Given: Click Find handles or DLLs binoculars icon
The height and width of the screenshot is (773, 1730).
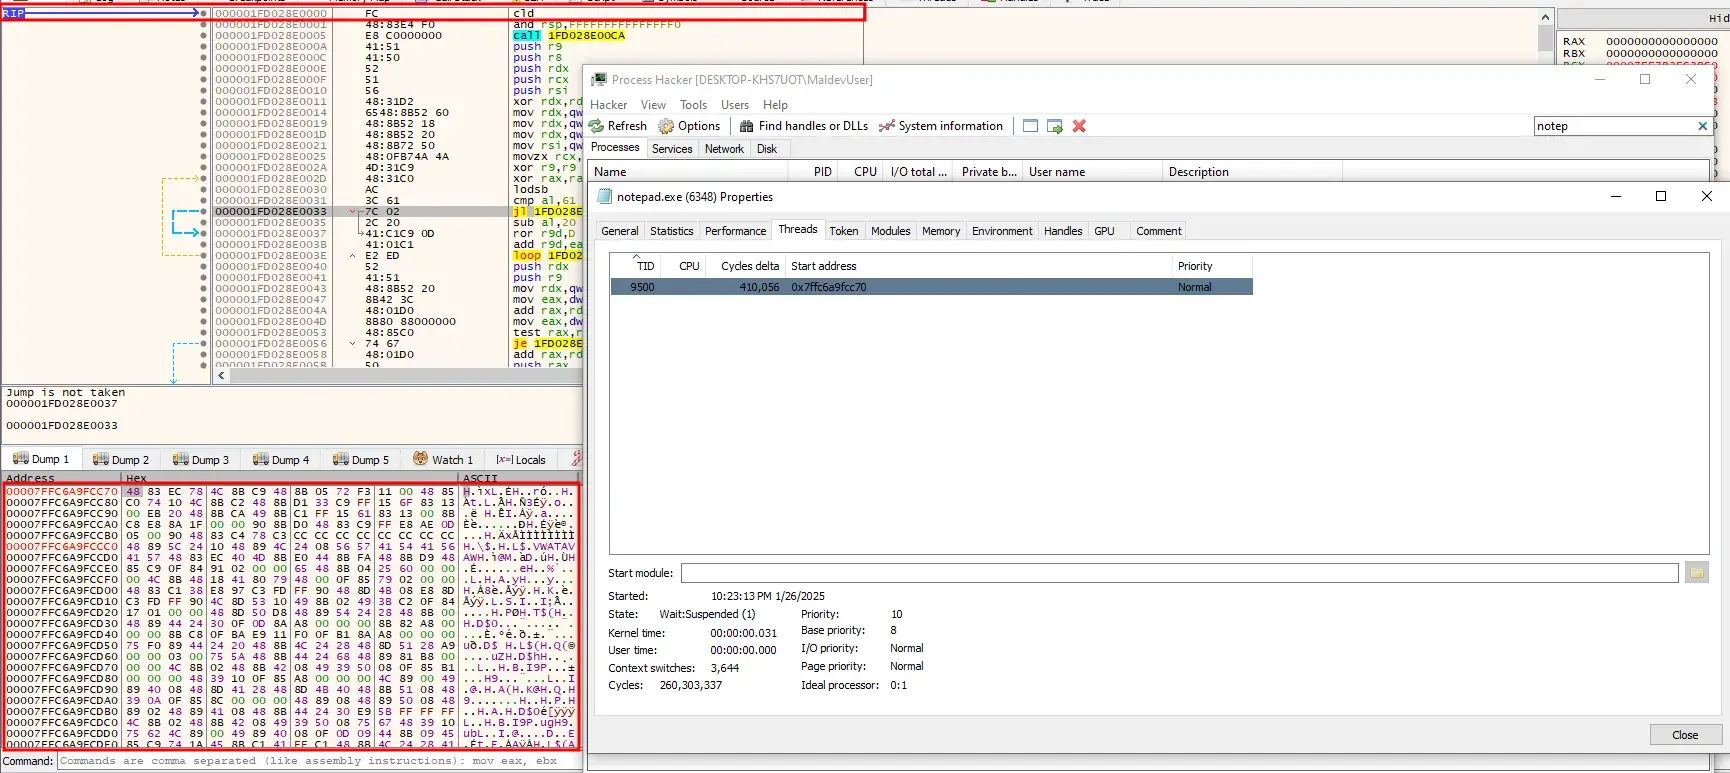Looking at the screenshot, I should click(x=746, y=126).
